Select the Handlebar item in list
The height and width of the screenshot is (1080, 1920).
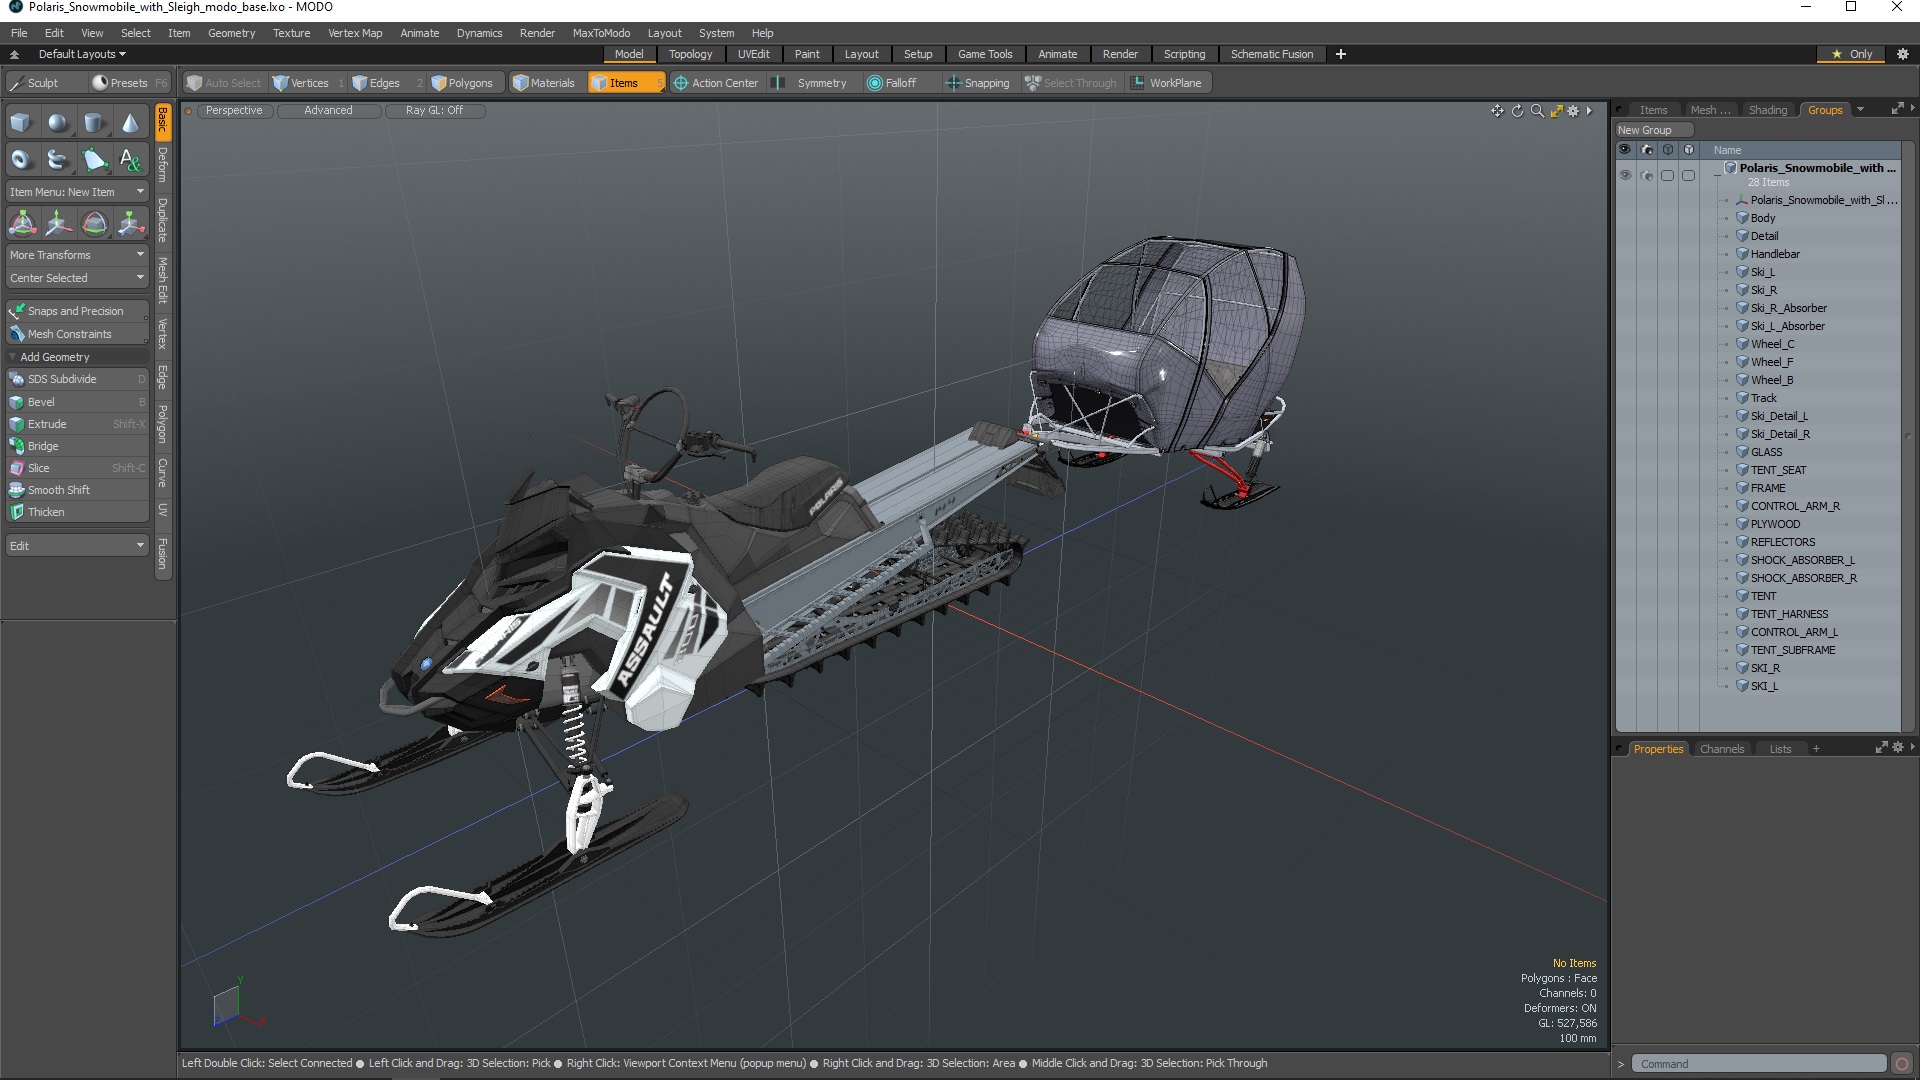[1775, 254]
